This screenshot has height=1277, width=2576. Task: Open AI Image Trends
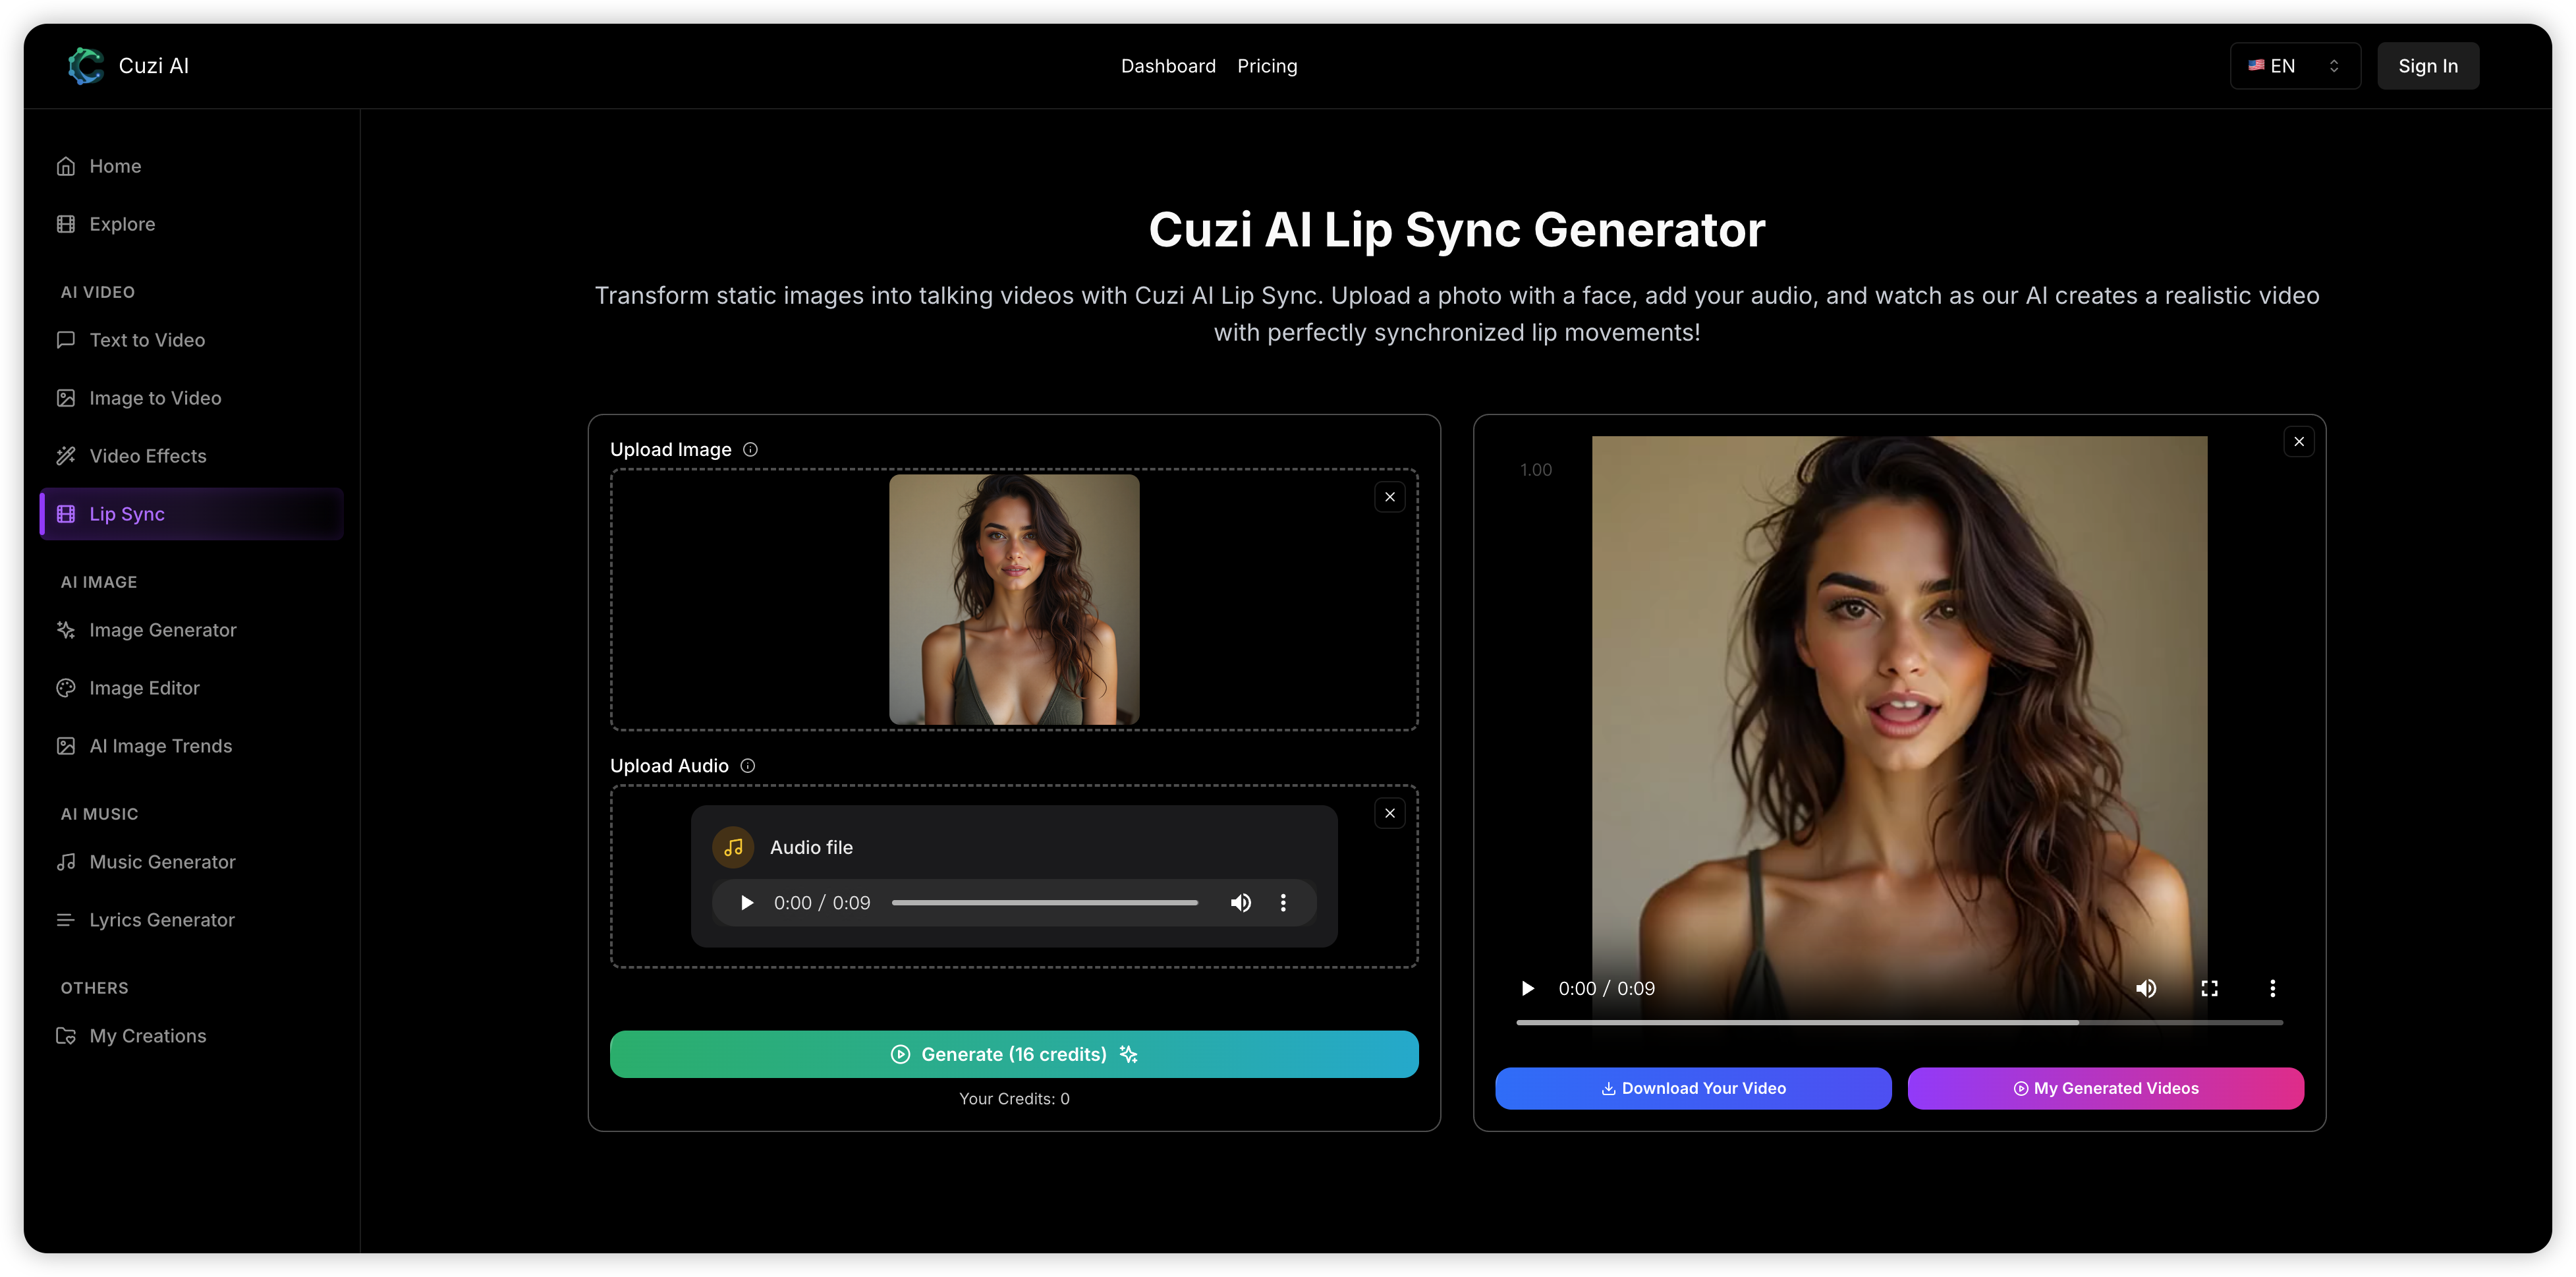(191, 746)
